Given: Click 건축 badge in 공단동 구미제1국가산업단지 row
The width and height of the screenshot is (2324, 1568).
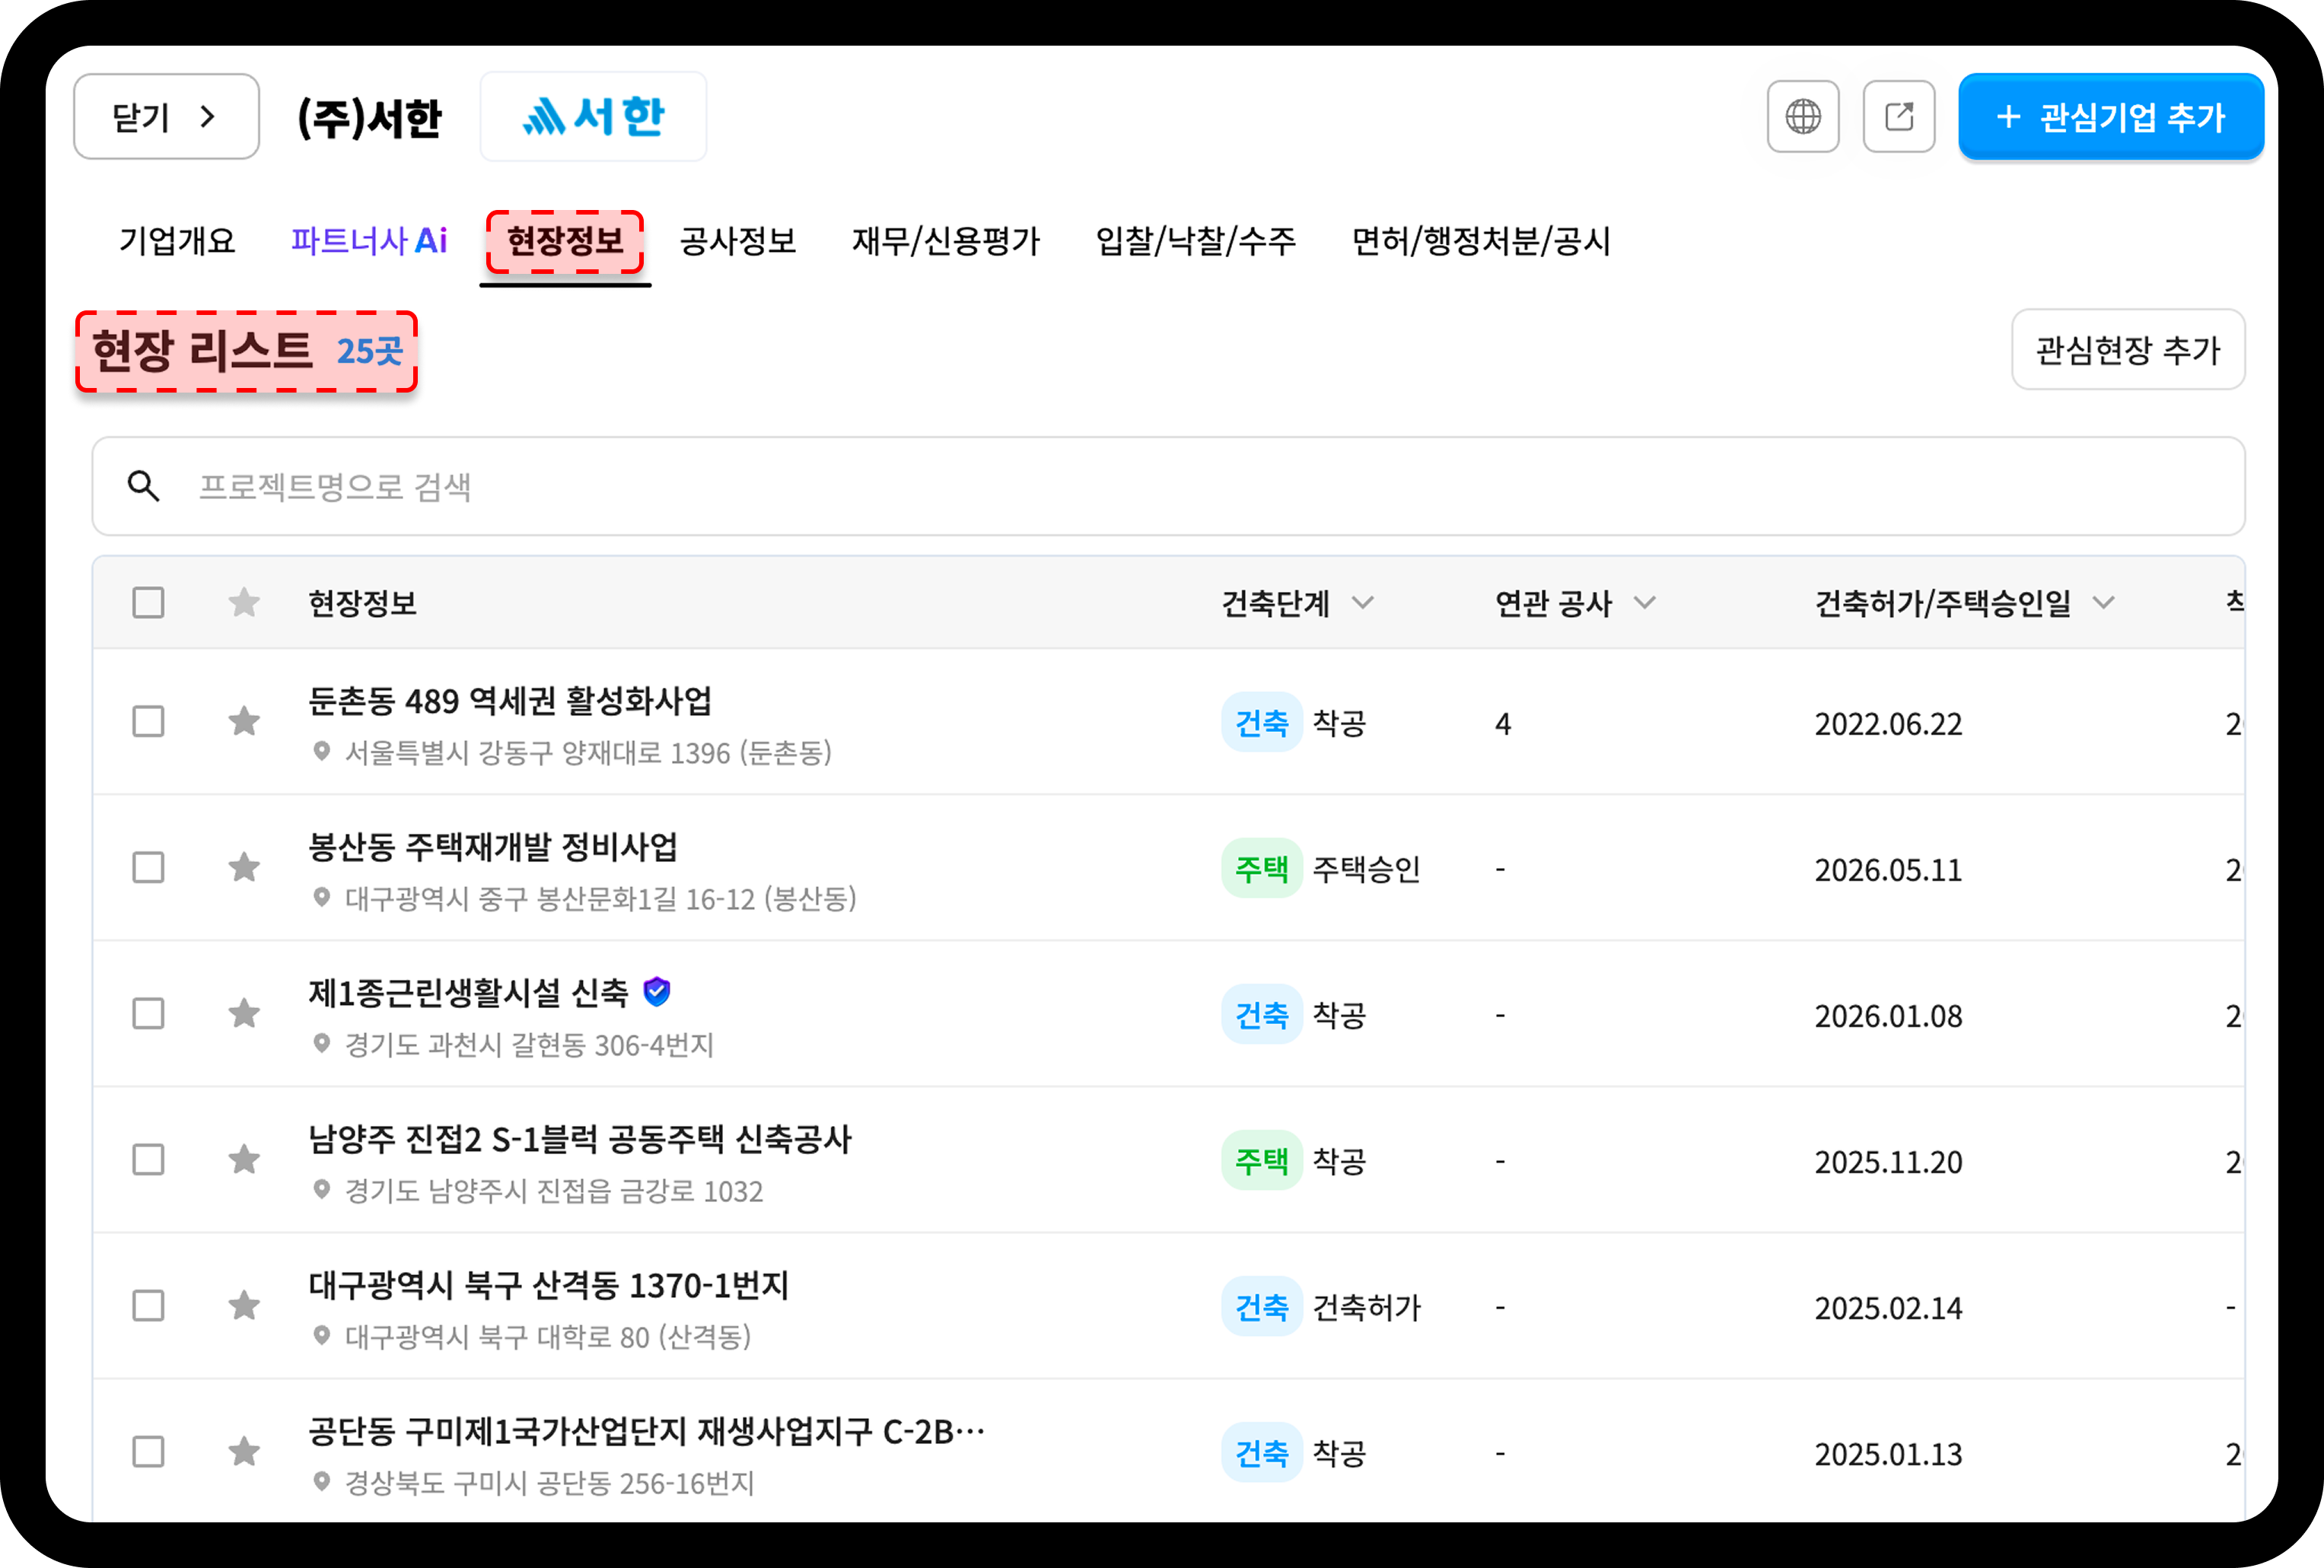Looking at the screenshot, I should point(1261,1452).
